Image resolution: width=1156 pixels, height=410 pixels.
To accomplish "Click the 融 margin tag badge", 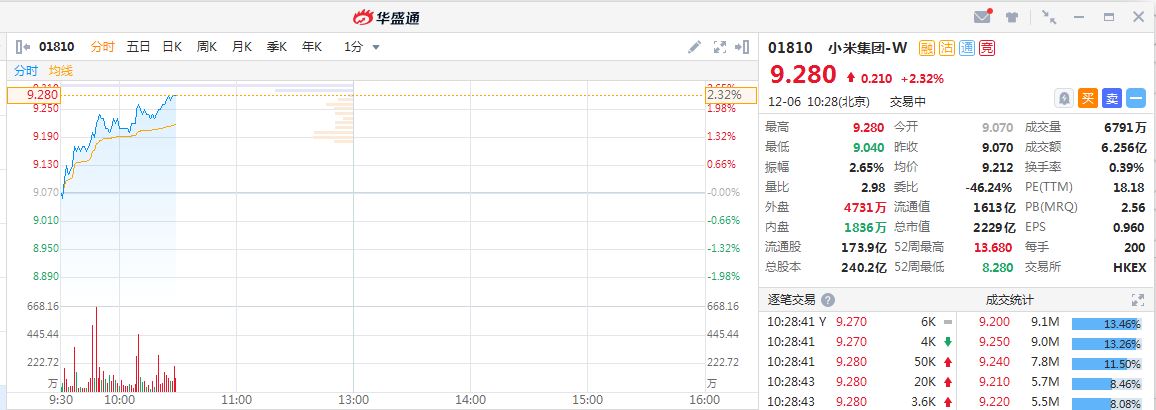I will pos(927,47).
